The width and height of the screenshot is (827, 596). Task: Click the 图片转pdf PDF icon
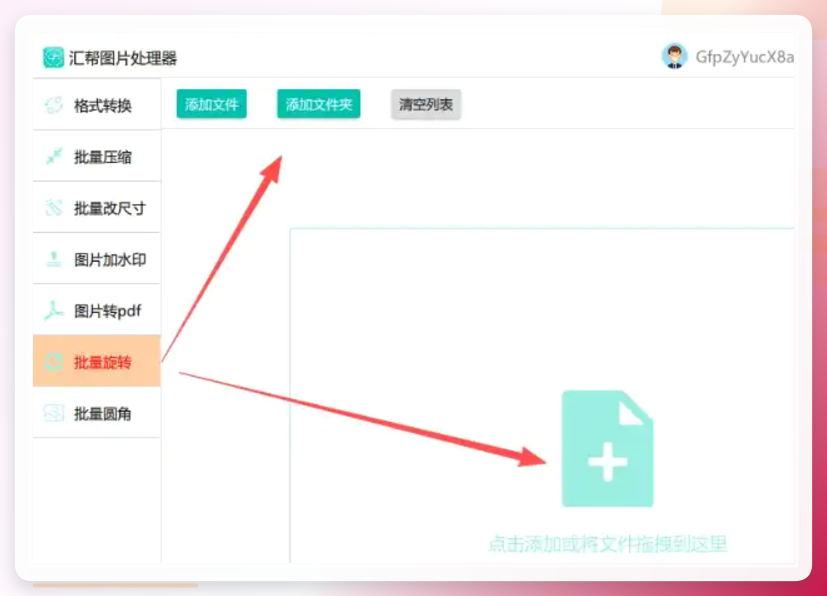[x=53, y=310]
